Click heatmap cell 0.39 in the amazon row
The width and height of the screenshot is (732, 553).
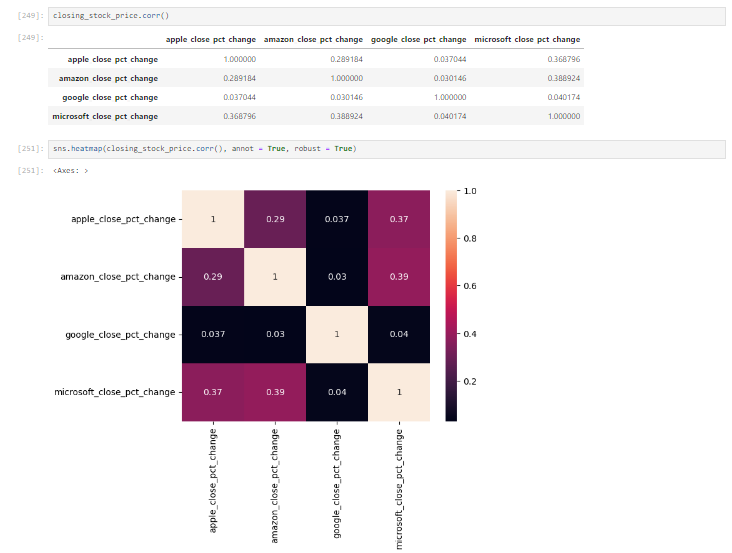[x=399, y=277]
